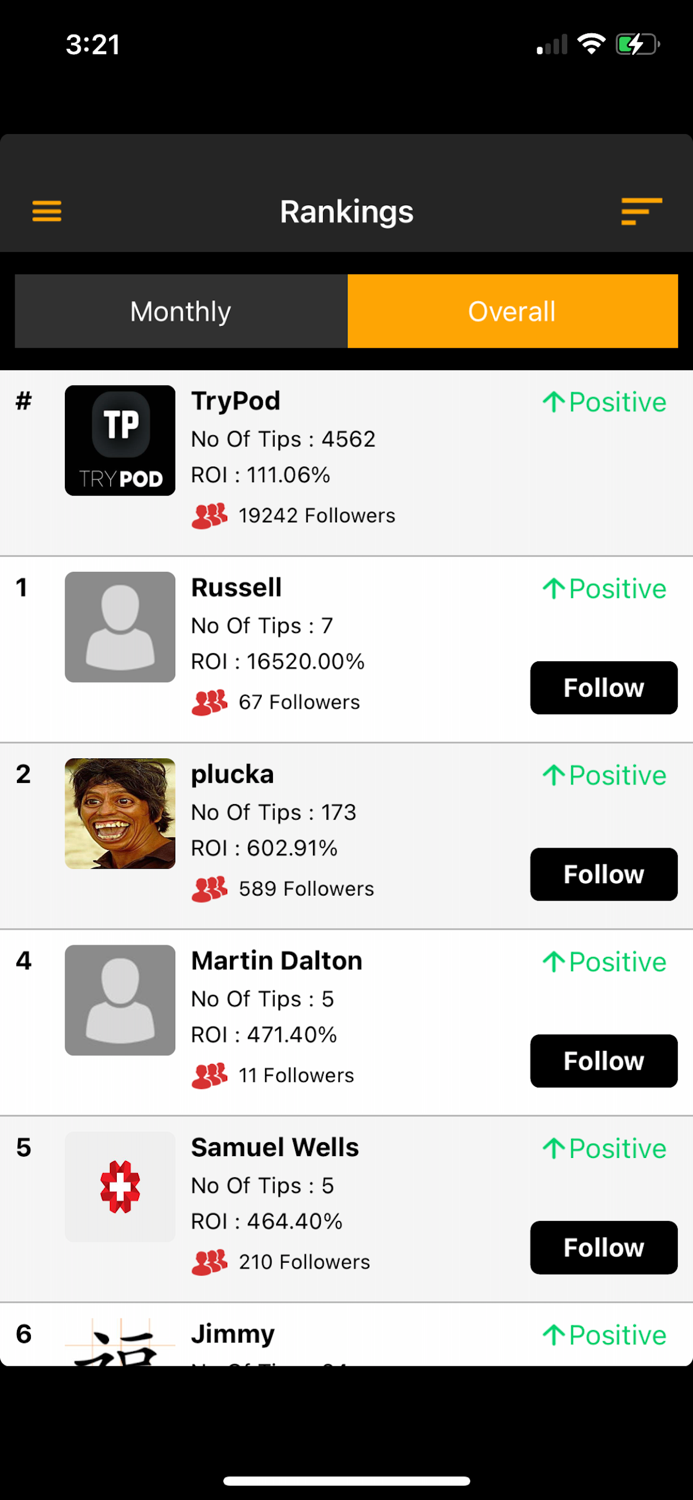The height and width of the screenshot is (1500, 693).
Task: Tap Russell's default avatar
Action: click(x=120, y=627)
